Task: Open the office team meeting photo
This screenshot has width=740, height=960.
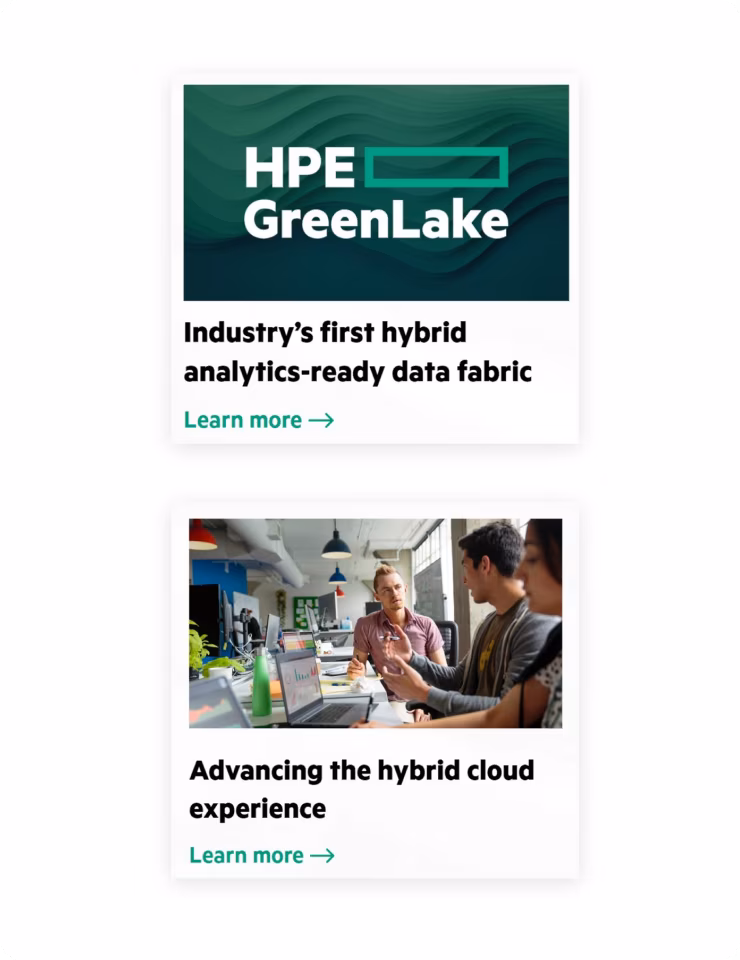Action: (375, 623)
